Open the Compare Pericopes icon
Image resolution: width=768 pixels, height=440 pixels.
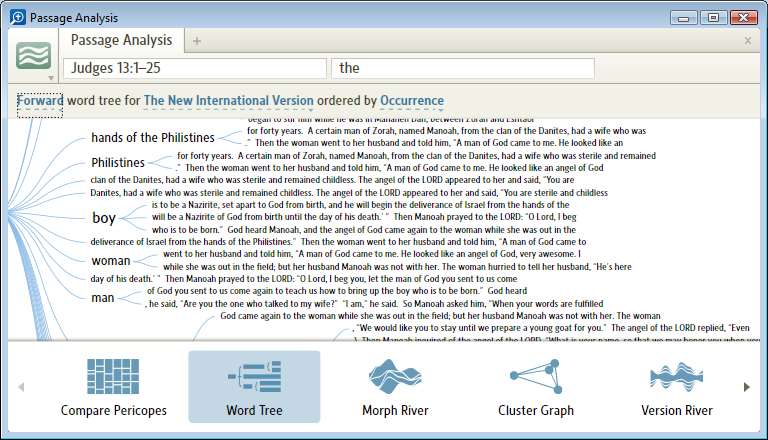[113, 376]
